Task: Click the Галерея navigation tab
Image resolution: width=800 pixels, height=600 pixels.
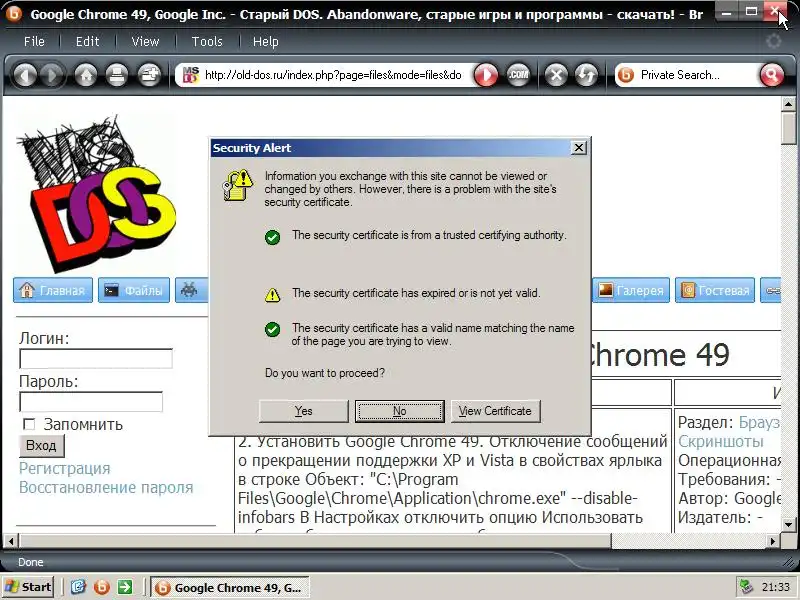Action: [x=631, y=290]
